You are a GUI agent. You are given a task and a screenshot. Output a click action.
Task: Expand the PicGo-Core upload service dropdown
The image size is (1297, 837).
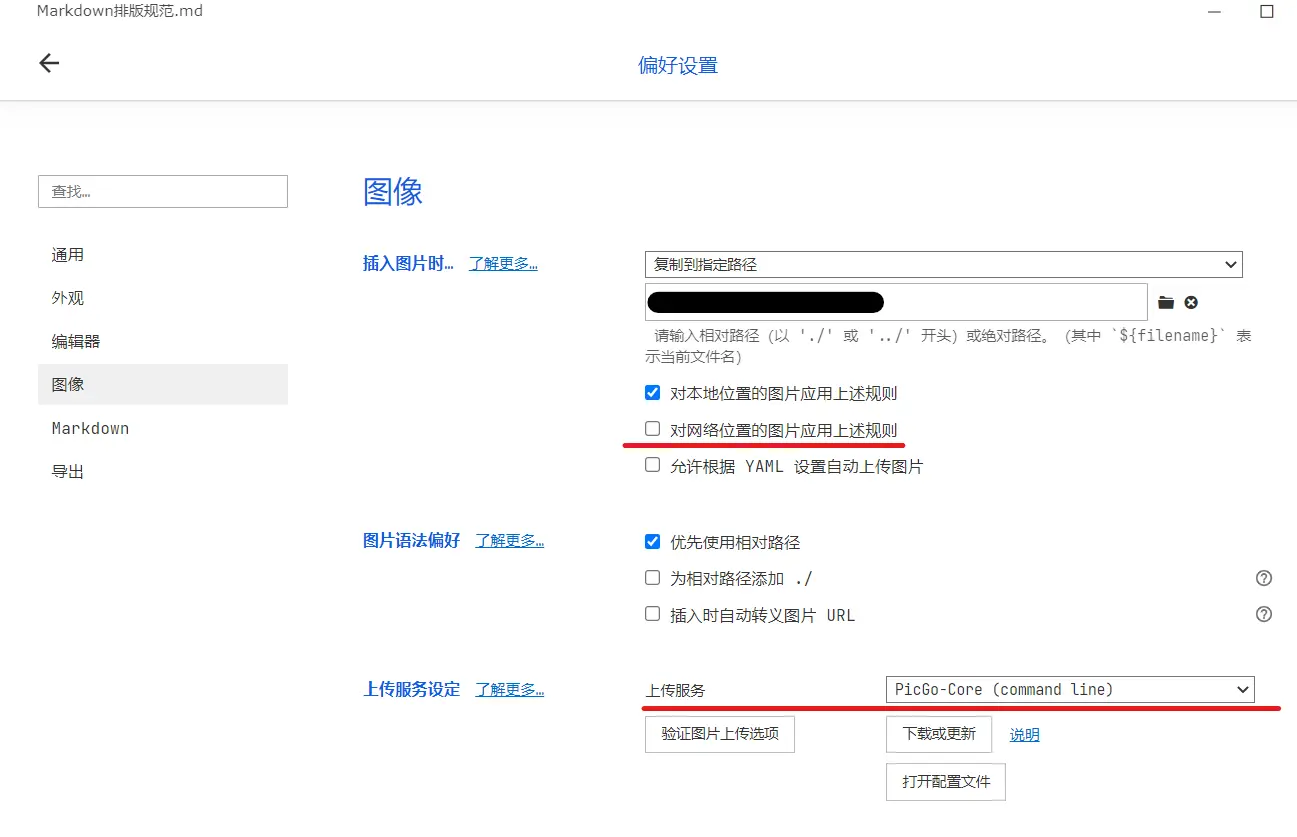point(1070,689)
